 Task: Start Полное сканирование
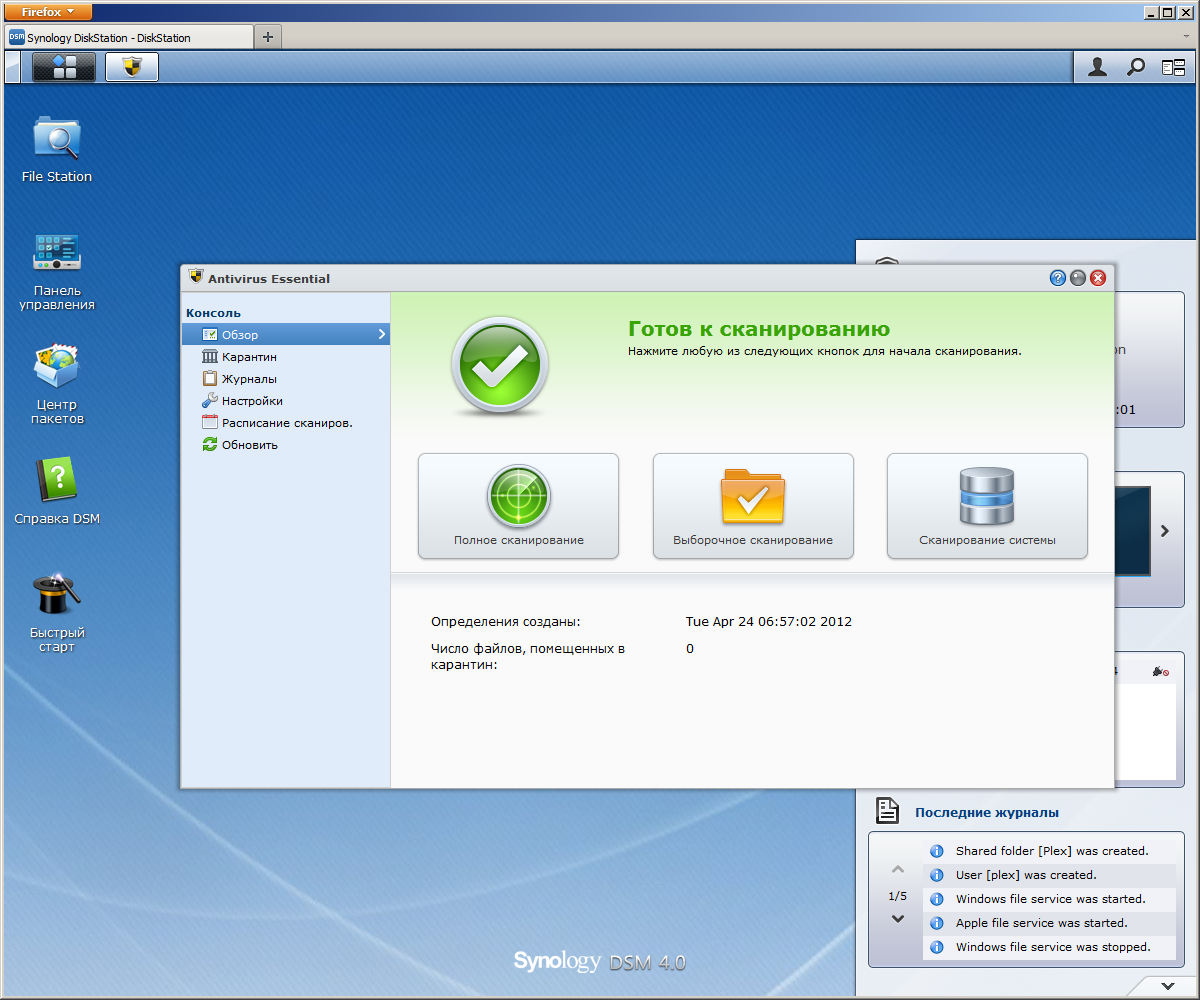[x=518, y=506]
